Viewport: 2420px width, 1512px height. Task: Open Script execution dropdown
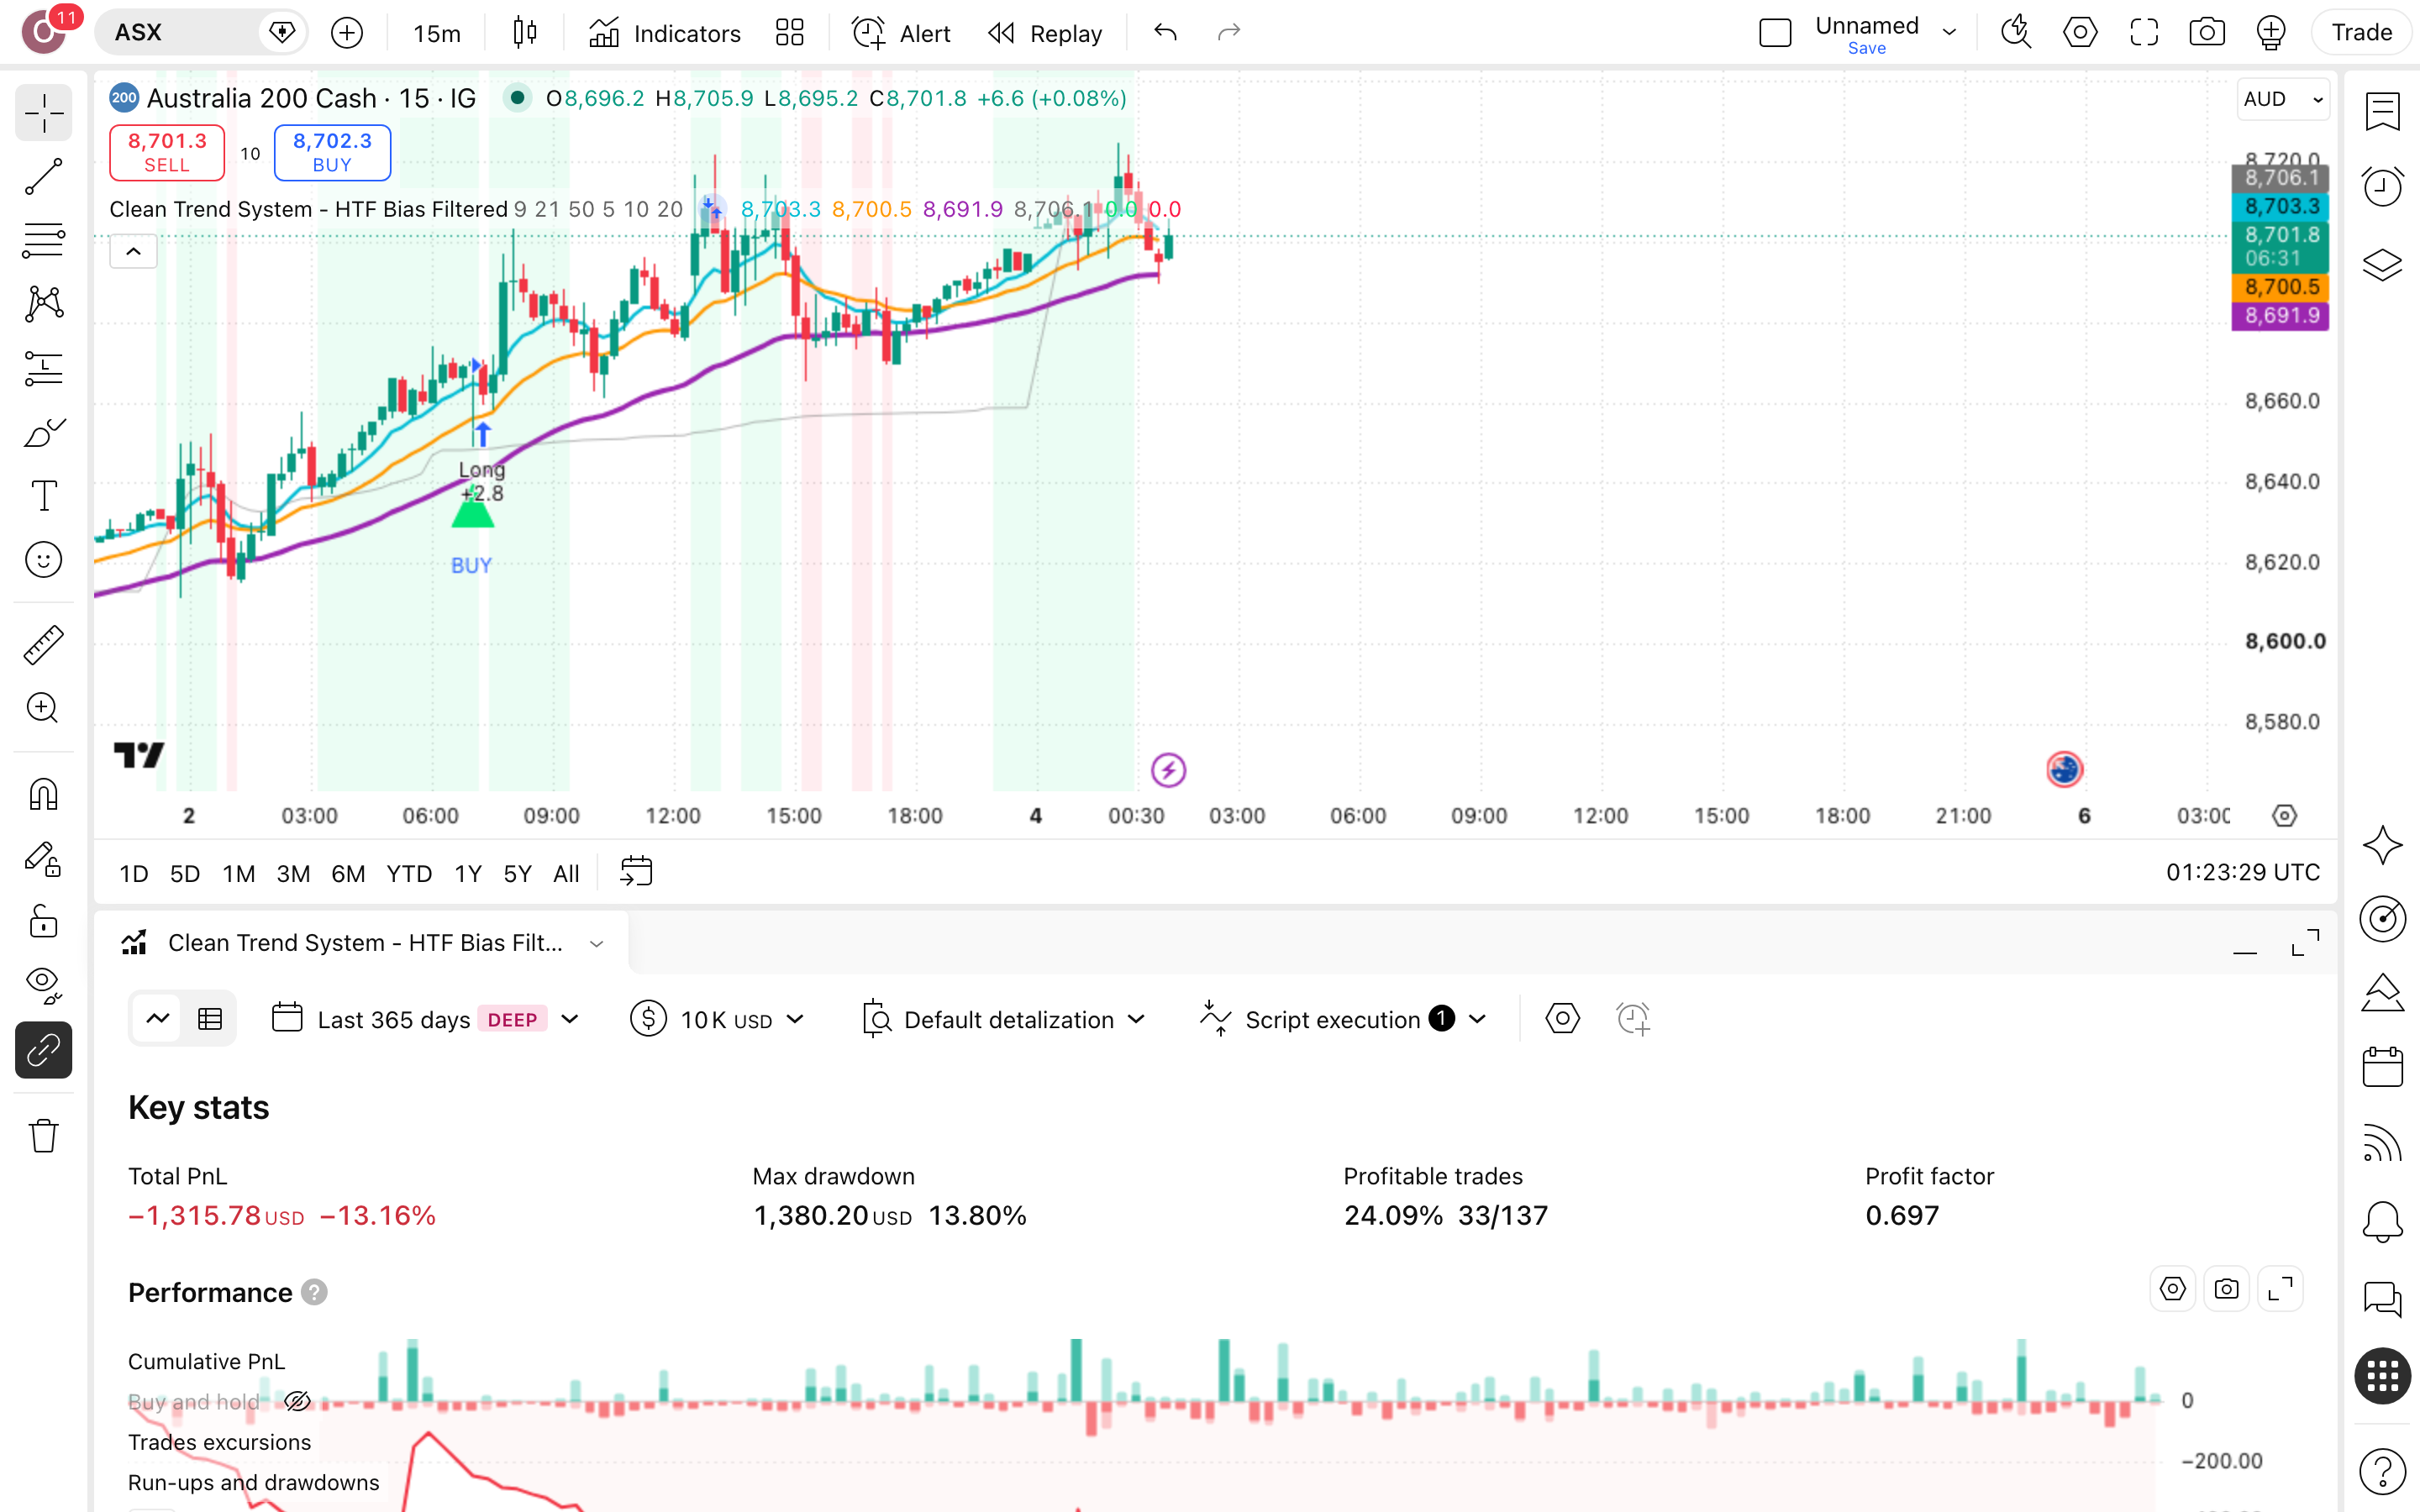tap(1343, 1020)
